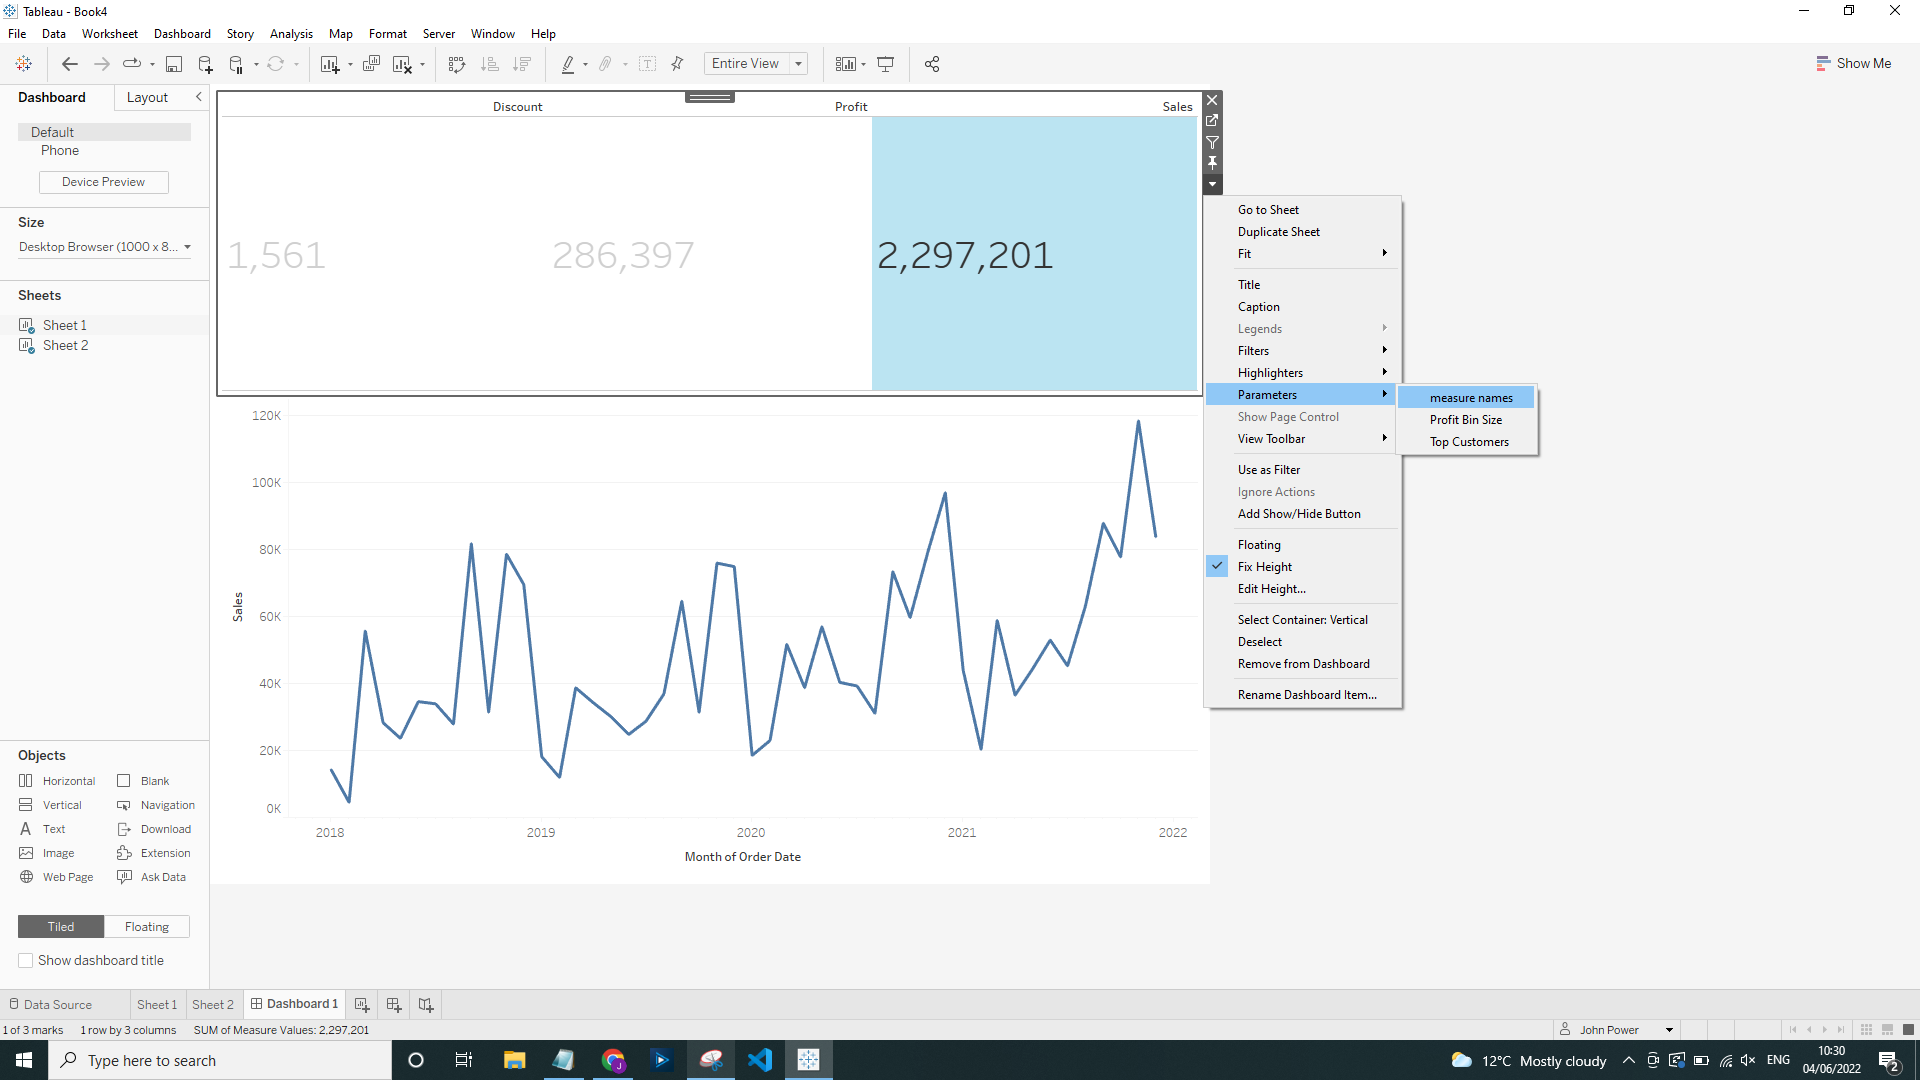The height and width of the screenshot is (1080, 1920).
Task: Select Profit Bin Size parameter
Action: 1467,420
